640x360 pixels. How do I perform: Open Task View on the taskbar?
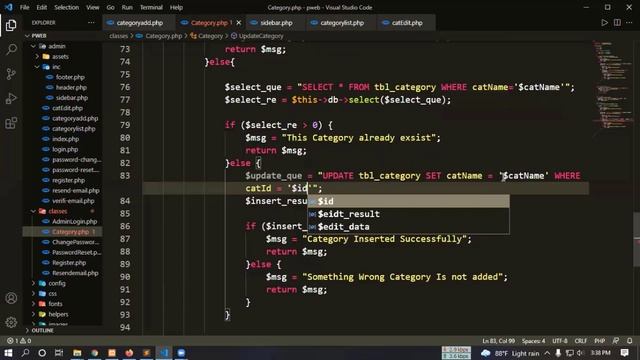(59, 353)
